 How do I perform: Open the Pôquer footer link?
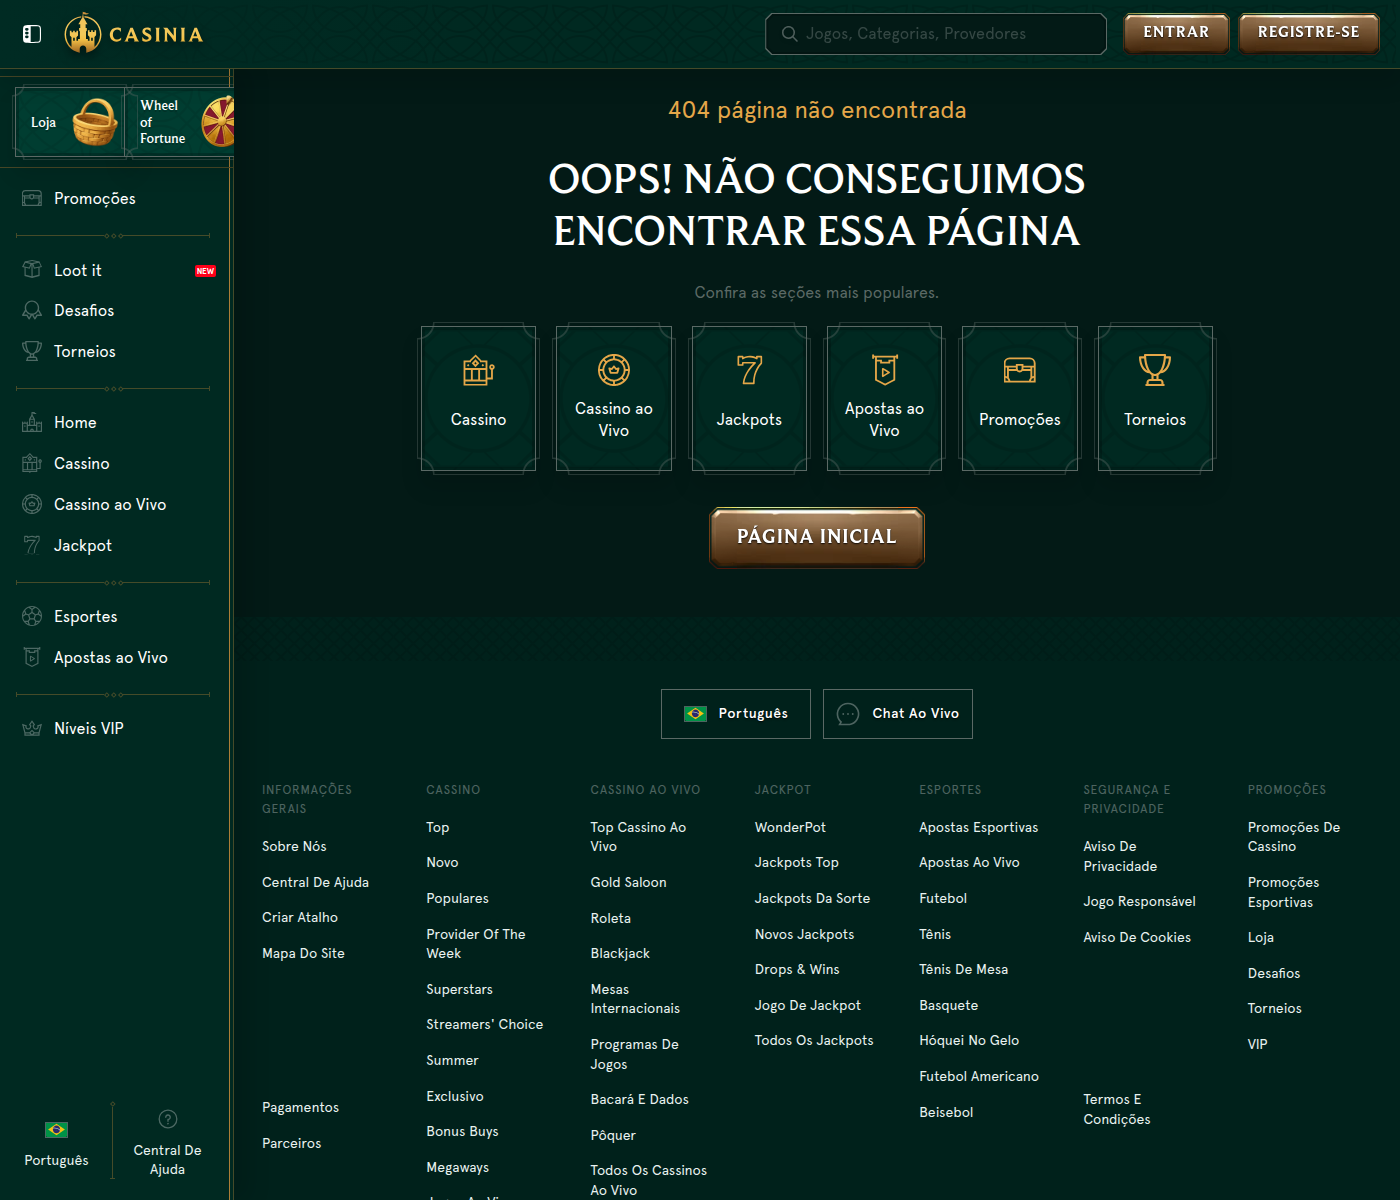(613, 1136)
